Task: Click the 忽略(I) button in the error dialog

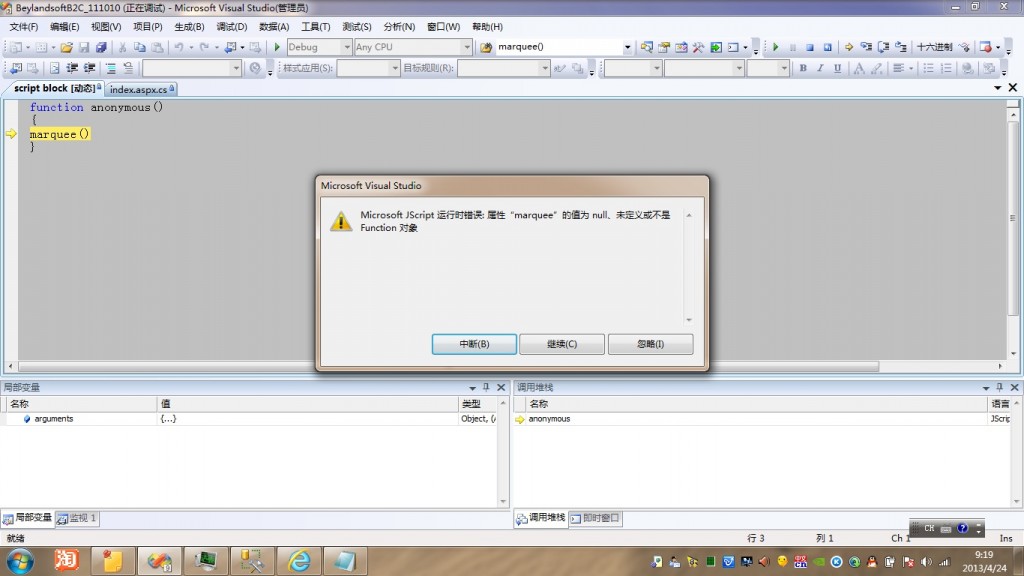Action: 650,343
